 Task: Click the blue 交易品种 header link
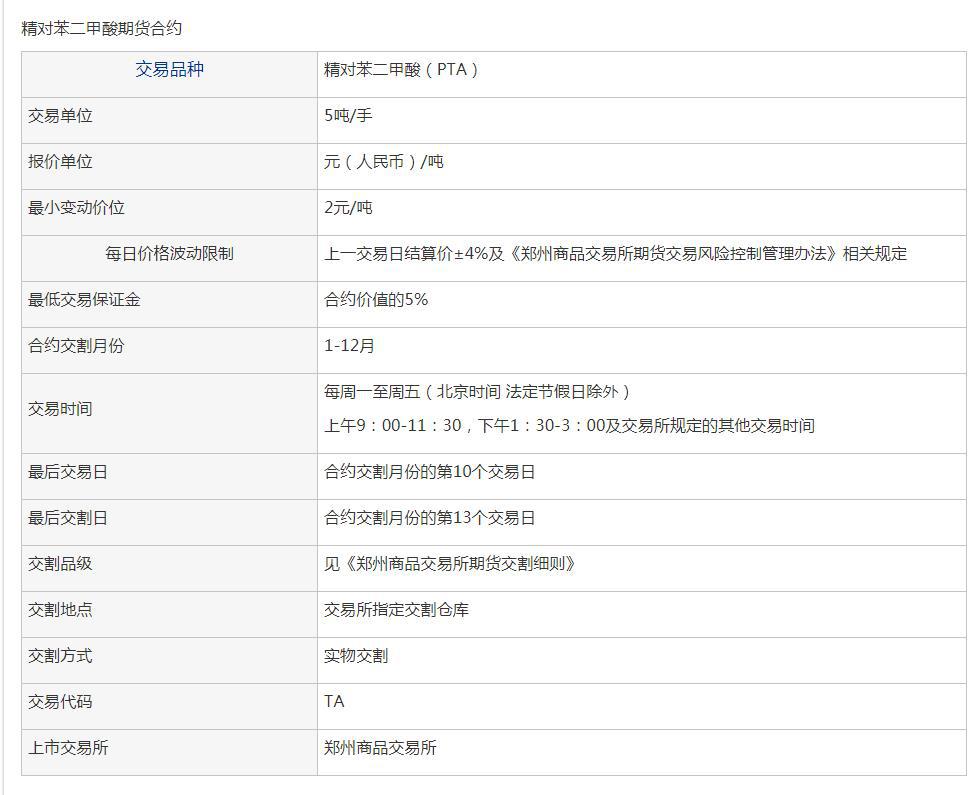[169, 70]
